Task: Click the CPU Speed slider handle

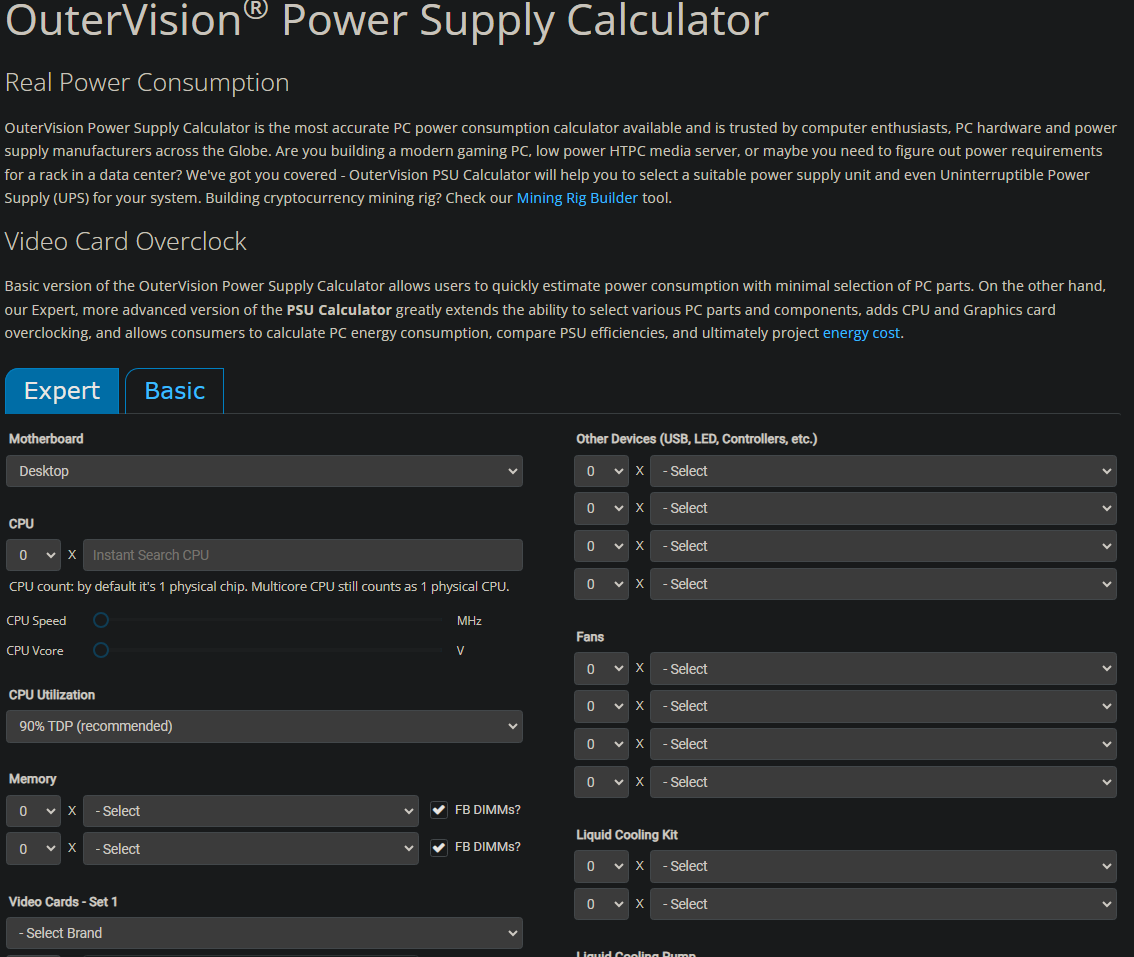Action: click(101, 621)
